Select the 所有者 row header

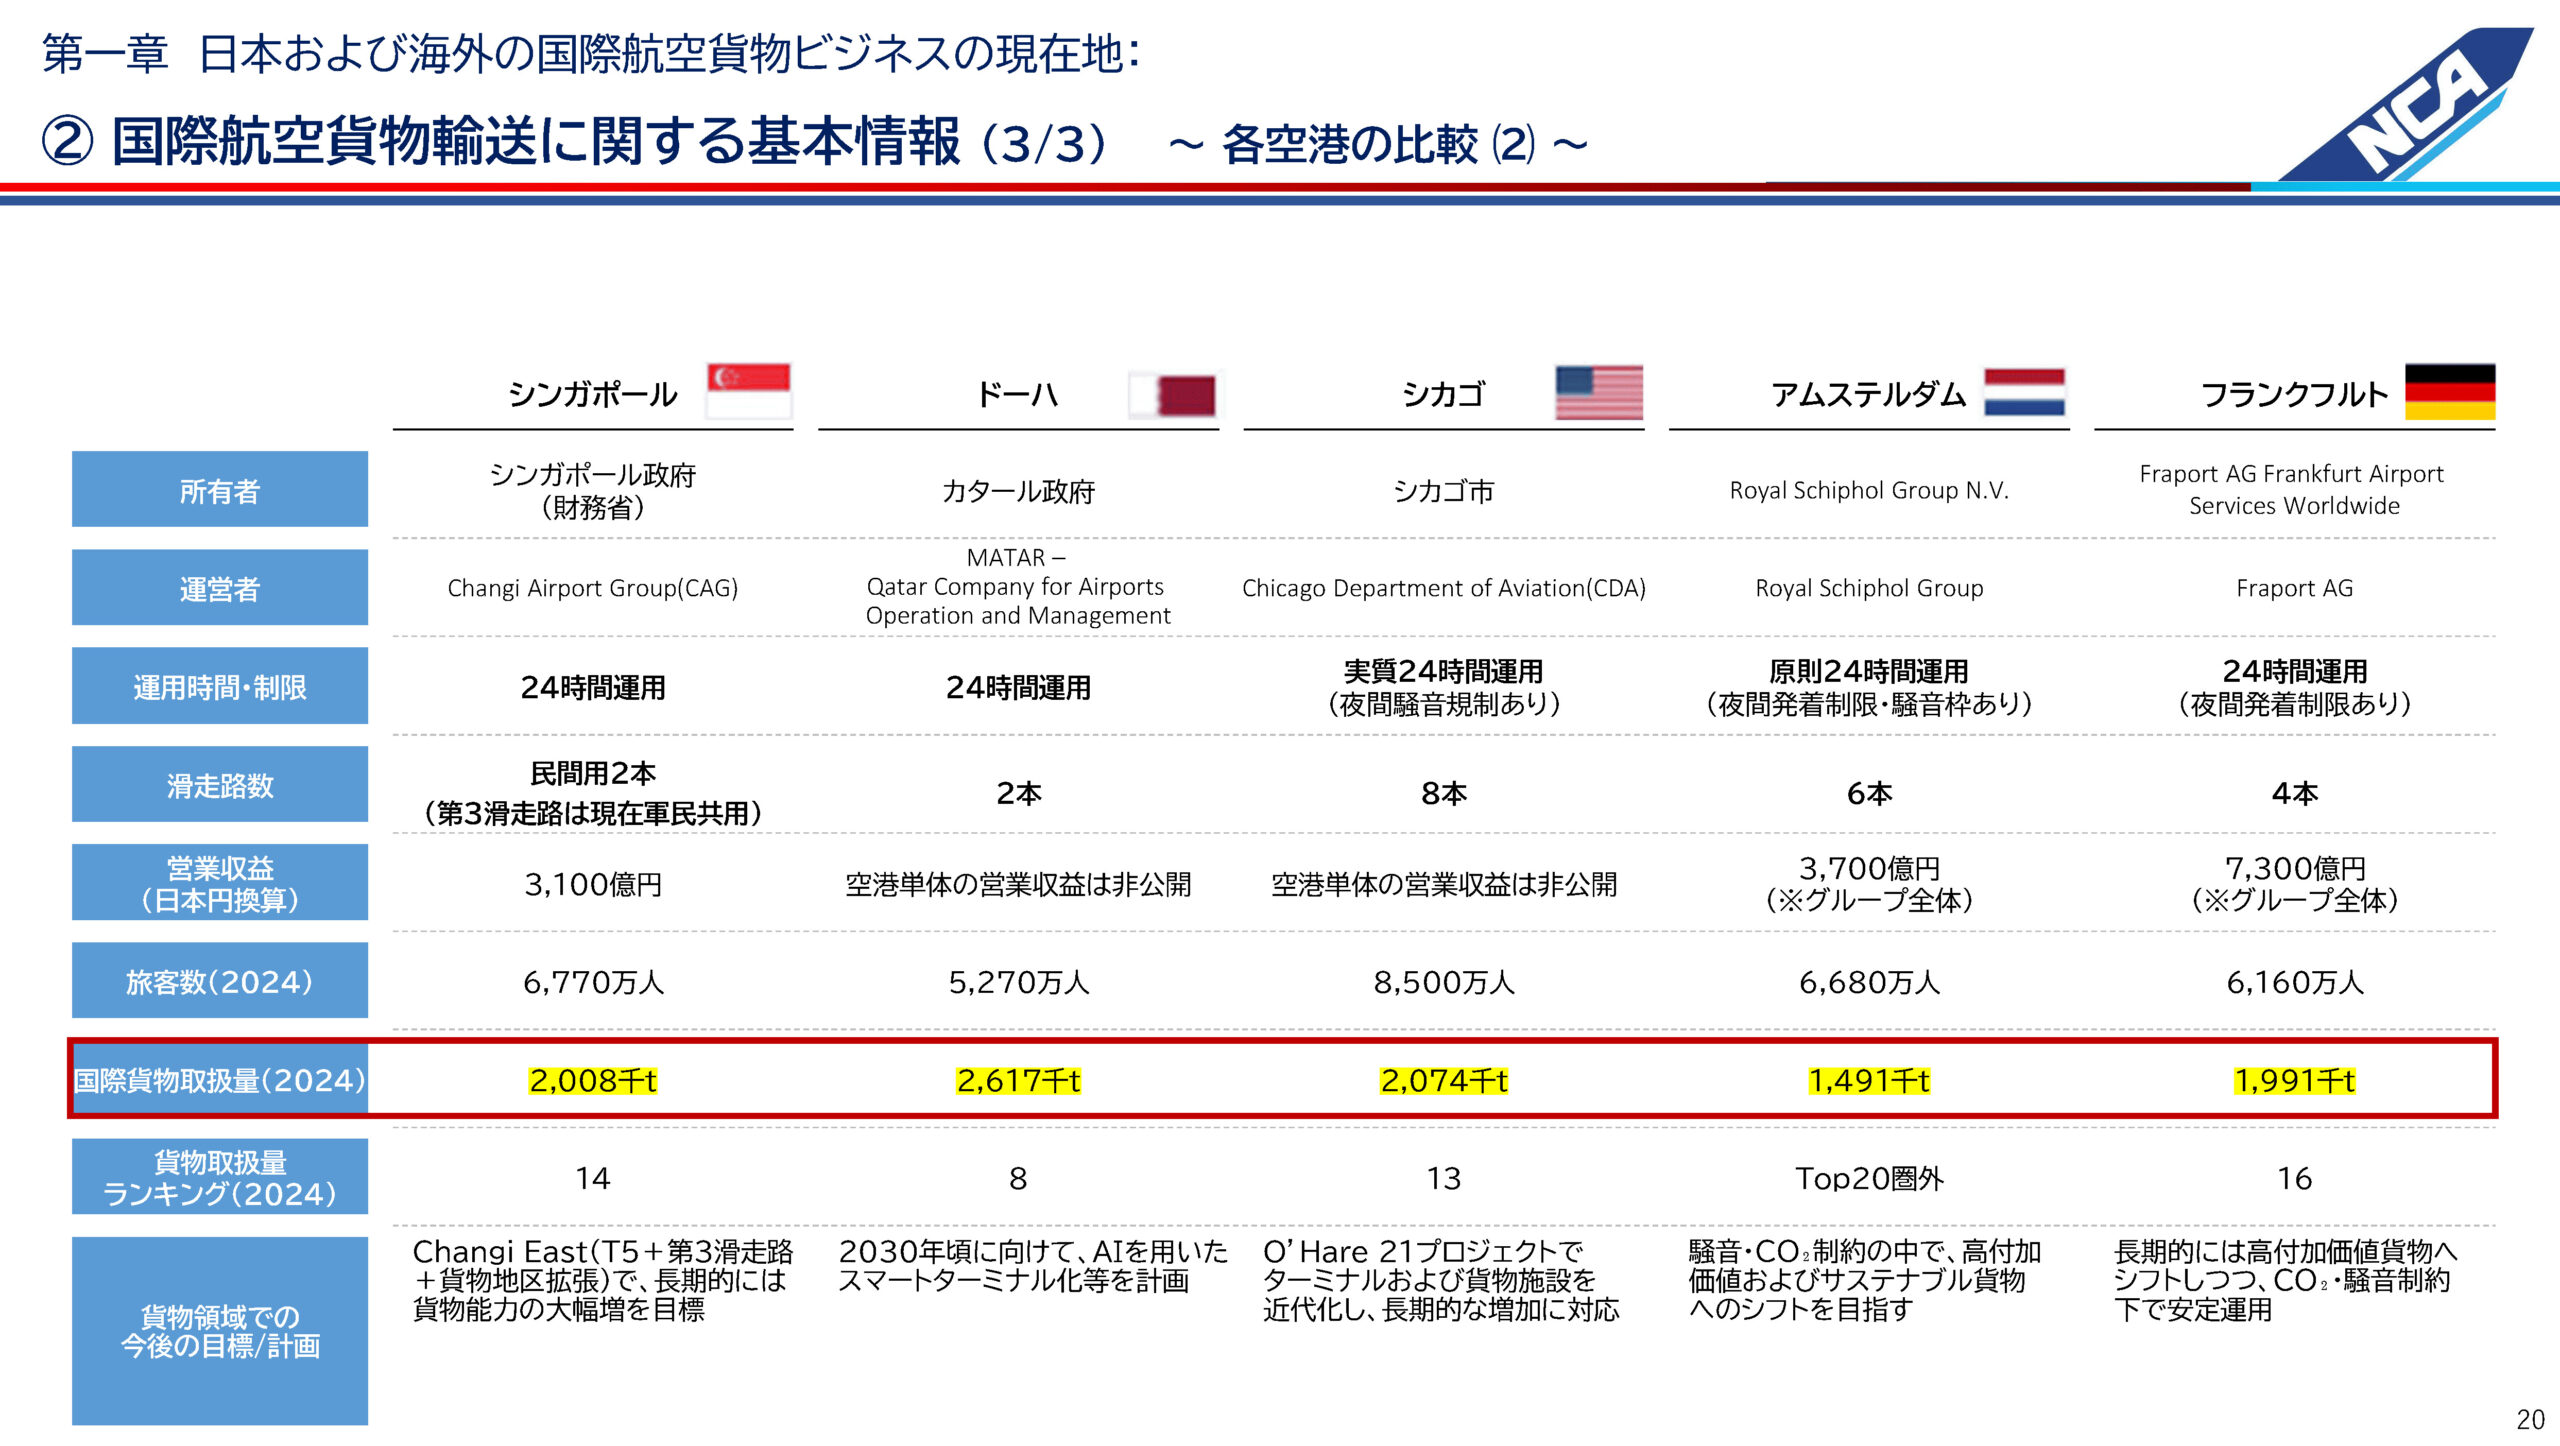tap(219, 490)
